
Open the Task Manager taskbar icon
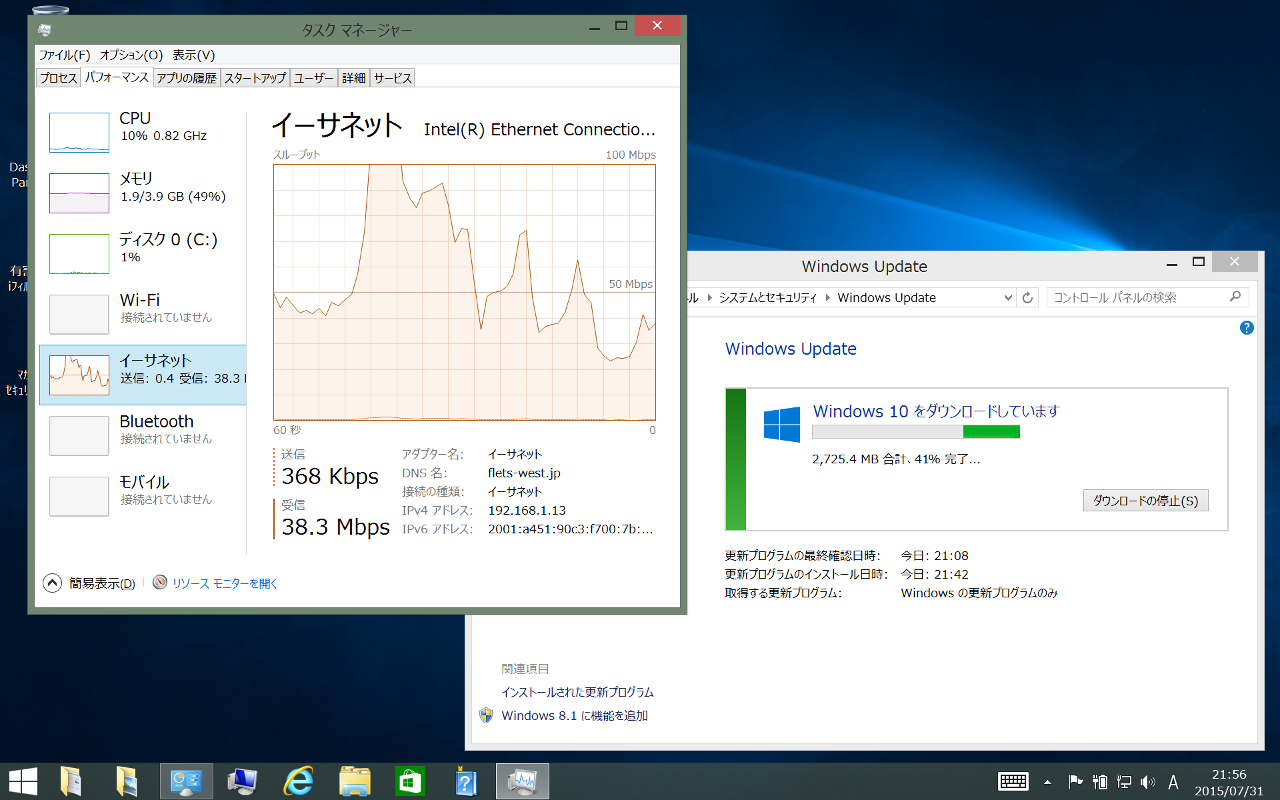click(x=522, y=782)
